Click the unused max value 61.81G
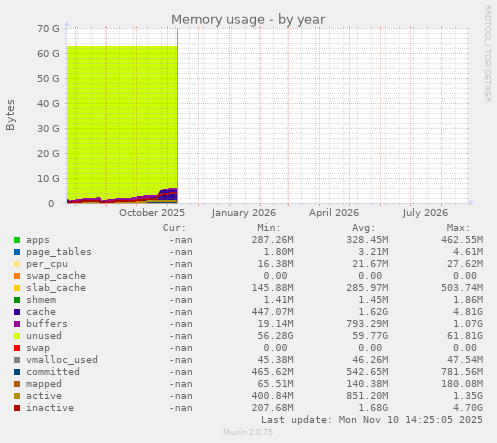Screen dimensions: 497x443 pos(465,336)
